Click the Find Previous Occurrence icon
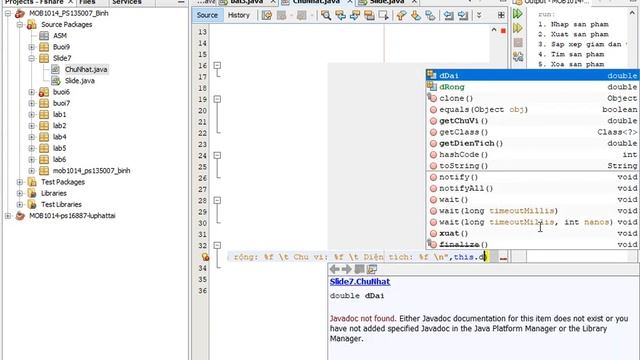The width and height of the screenshot is (640, 360). pos(340,16)
